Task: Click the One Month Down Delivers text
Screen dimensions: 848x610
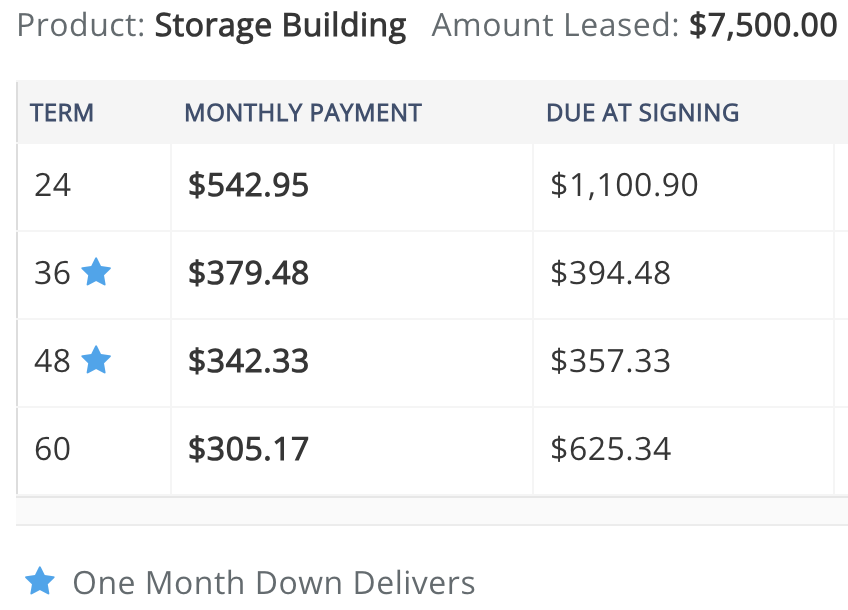Action: (x=274, y=583)
